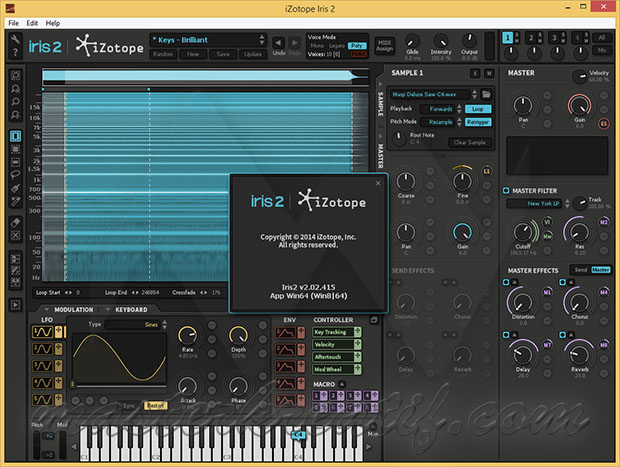
Task: Click the Clear Sample button
Action: (x=469, y=142)
